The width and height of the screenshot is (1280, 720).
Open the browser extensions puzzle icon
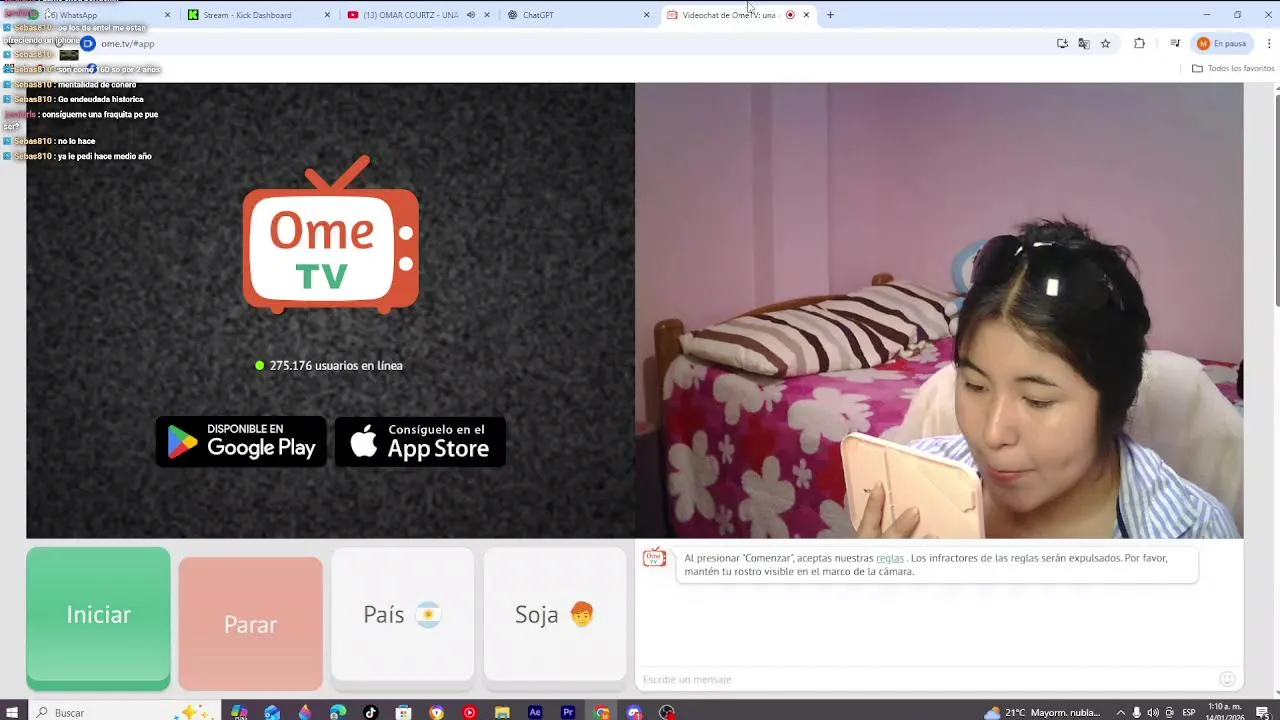(x=1139, y=43)
